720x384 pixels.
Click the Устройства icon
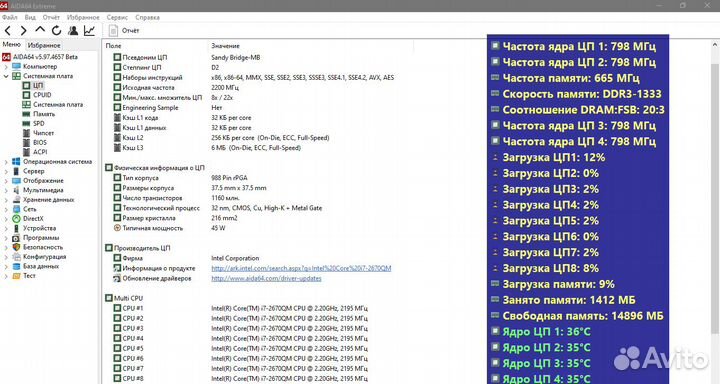point(16,228)
